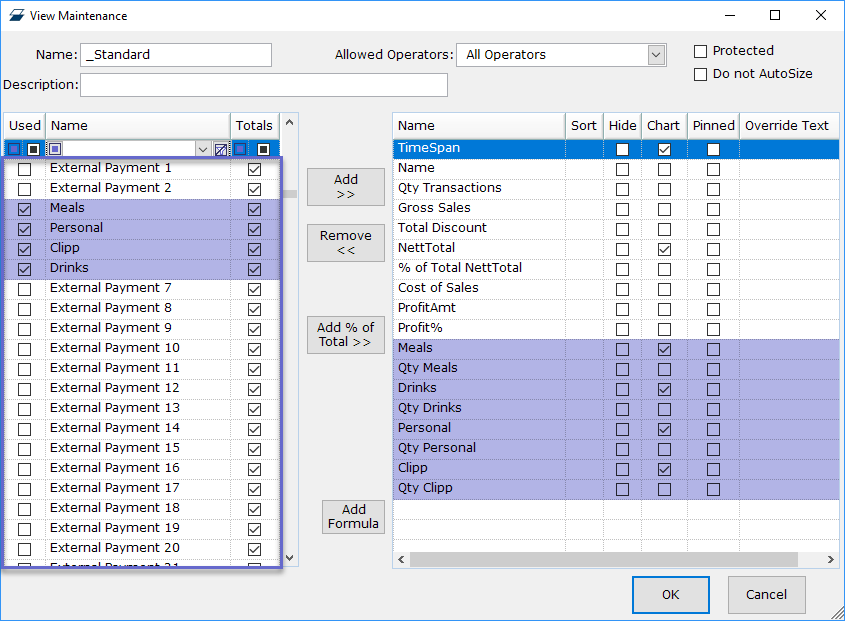Enable the Protected checkbox
The width and height of the screenshot is (845, 621).
tap(700, 51)
